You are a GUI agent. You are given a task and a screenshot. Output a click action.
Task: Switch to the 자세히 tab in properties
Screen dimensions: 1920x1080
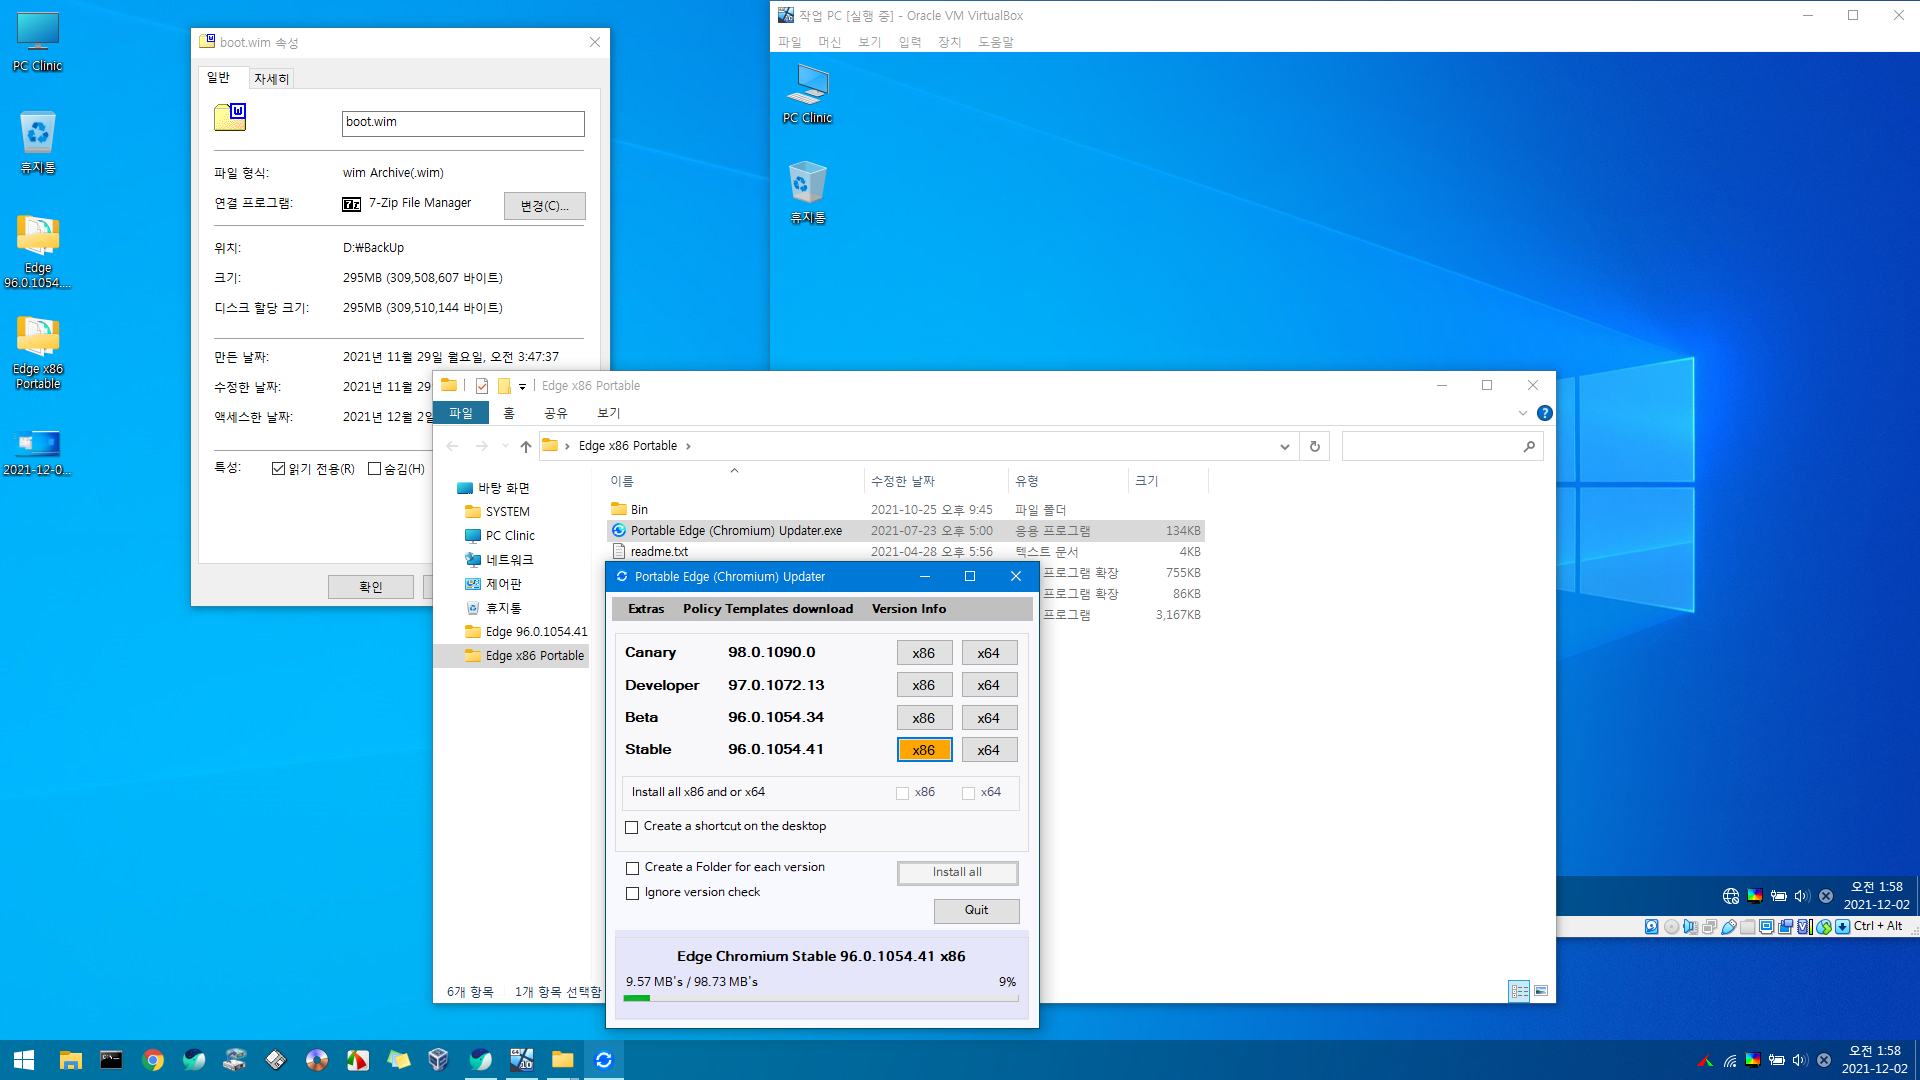(x=271, y=79)
